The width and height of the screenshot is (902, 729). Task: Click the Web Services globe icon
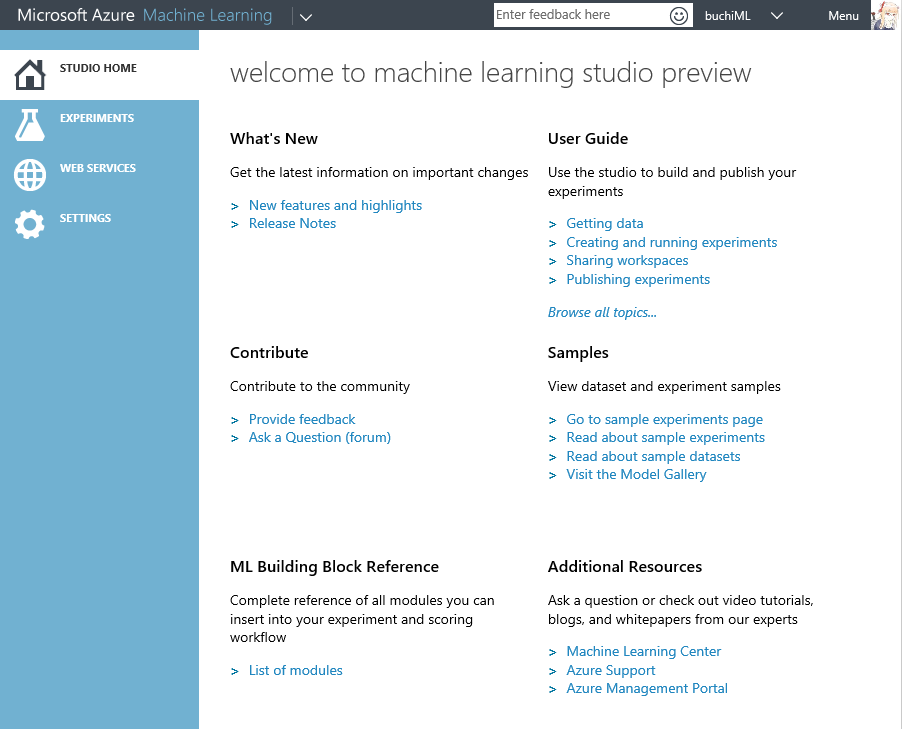click(x=30, y=175)
